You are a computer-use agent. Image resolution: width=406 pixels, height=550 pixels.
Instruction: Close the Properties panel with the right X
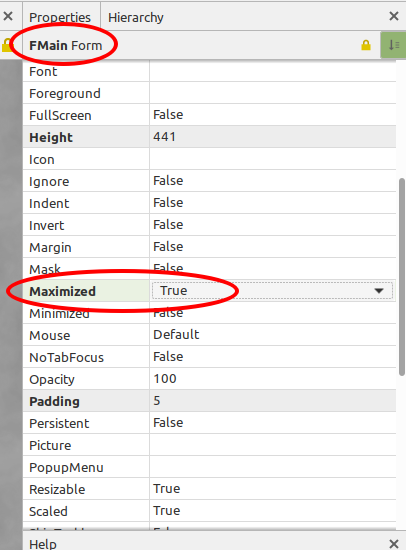pos(394,16)
